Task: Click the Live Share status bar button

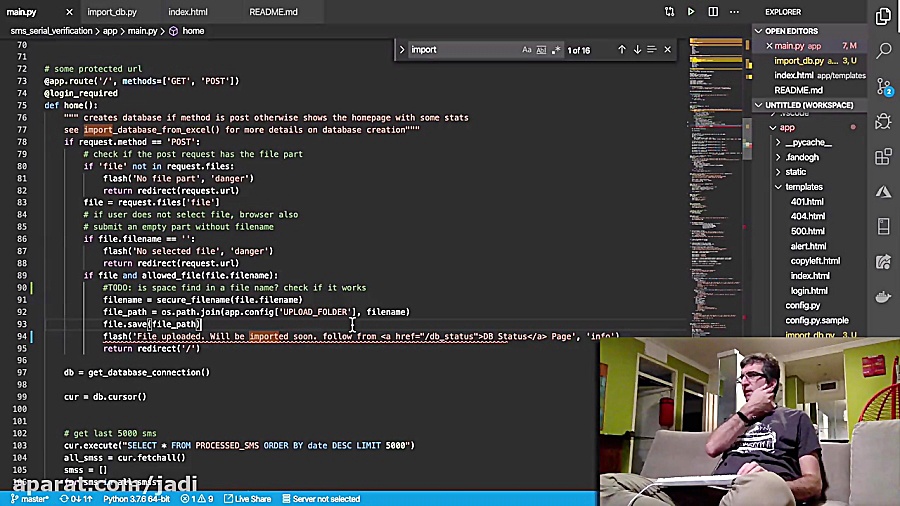Action: pyautogui.click(x=251, y=498)
